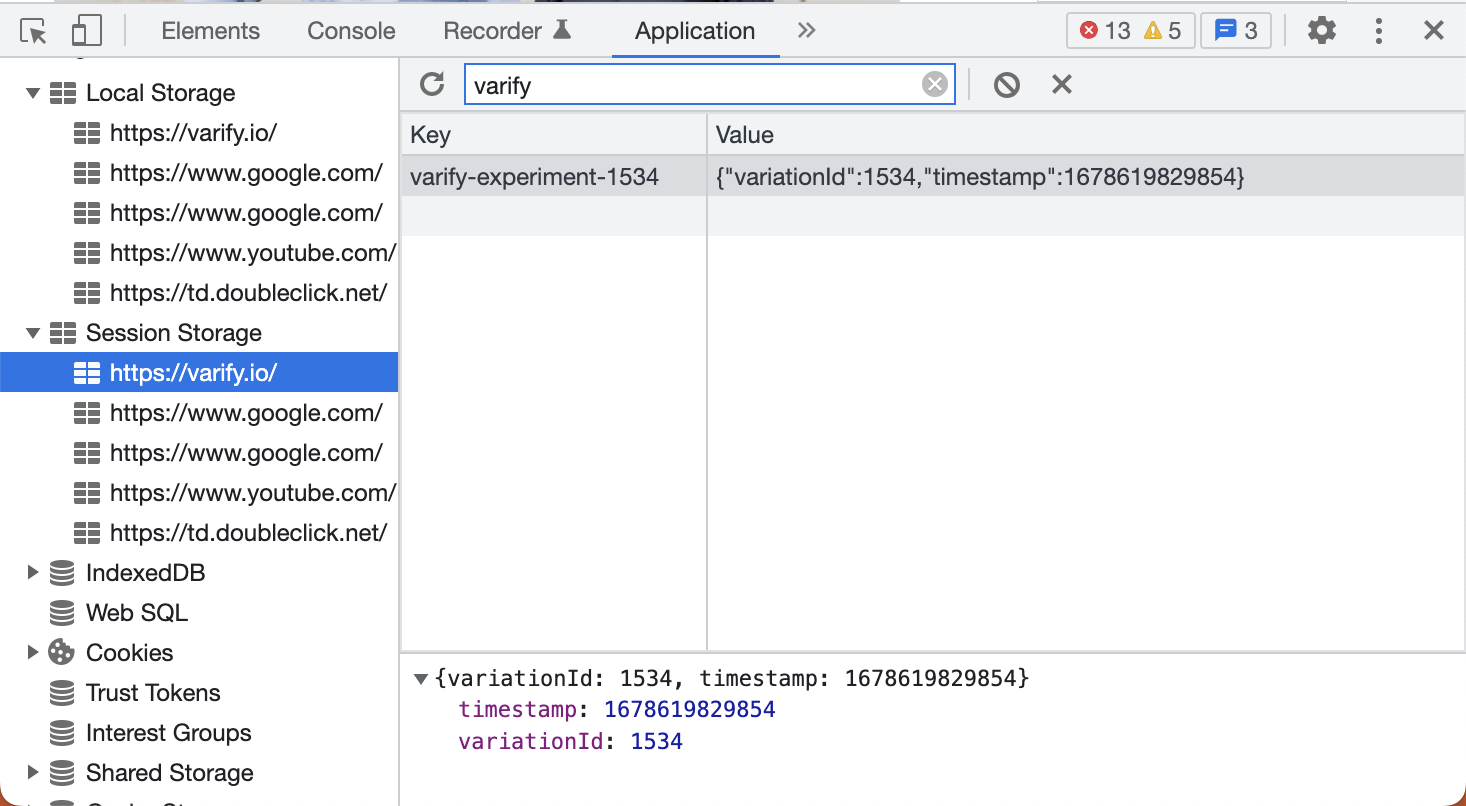Select the Shared Storage item
Image resolution: width=1466 pixels, height=806 pixels.
170,773
